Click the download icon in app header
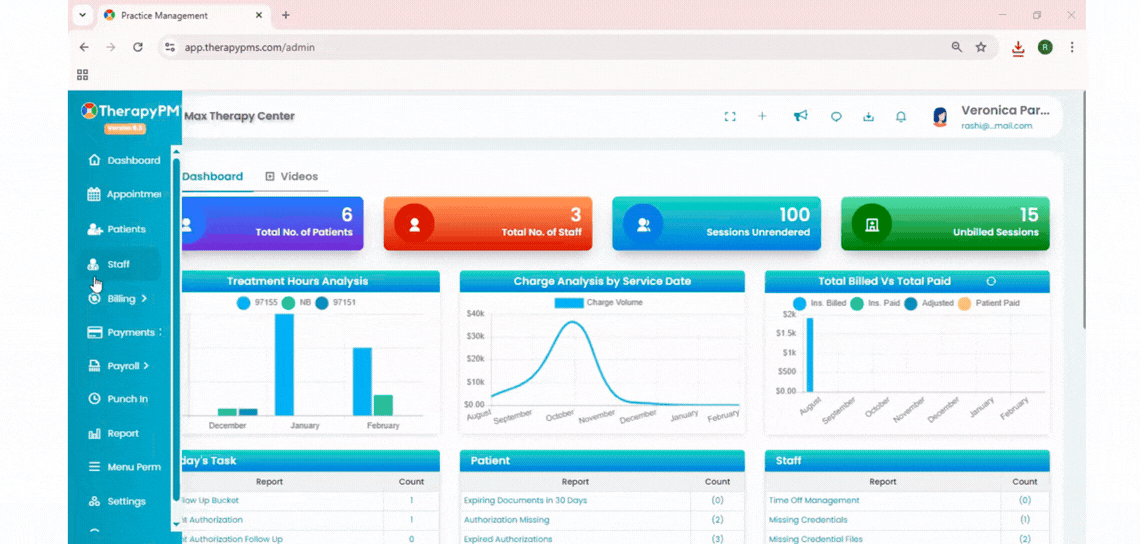The width and height of the screenshot is (1140, 544). tap(868, 116)
